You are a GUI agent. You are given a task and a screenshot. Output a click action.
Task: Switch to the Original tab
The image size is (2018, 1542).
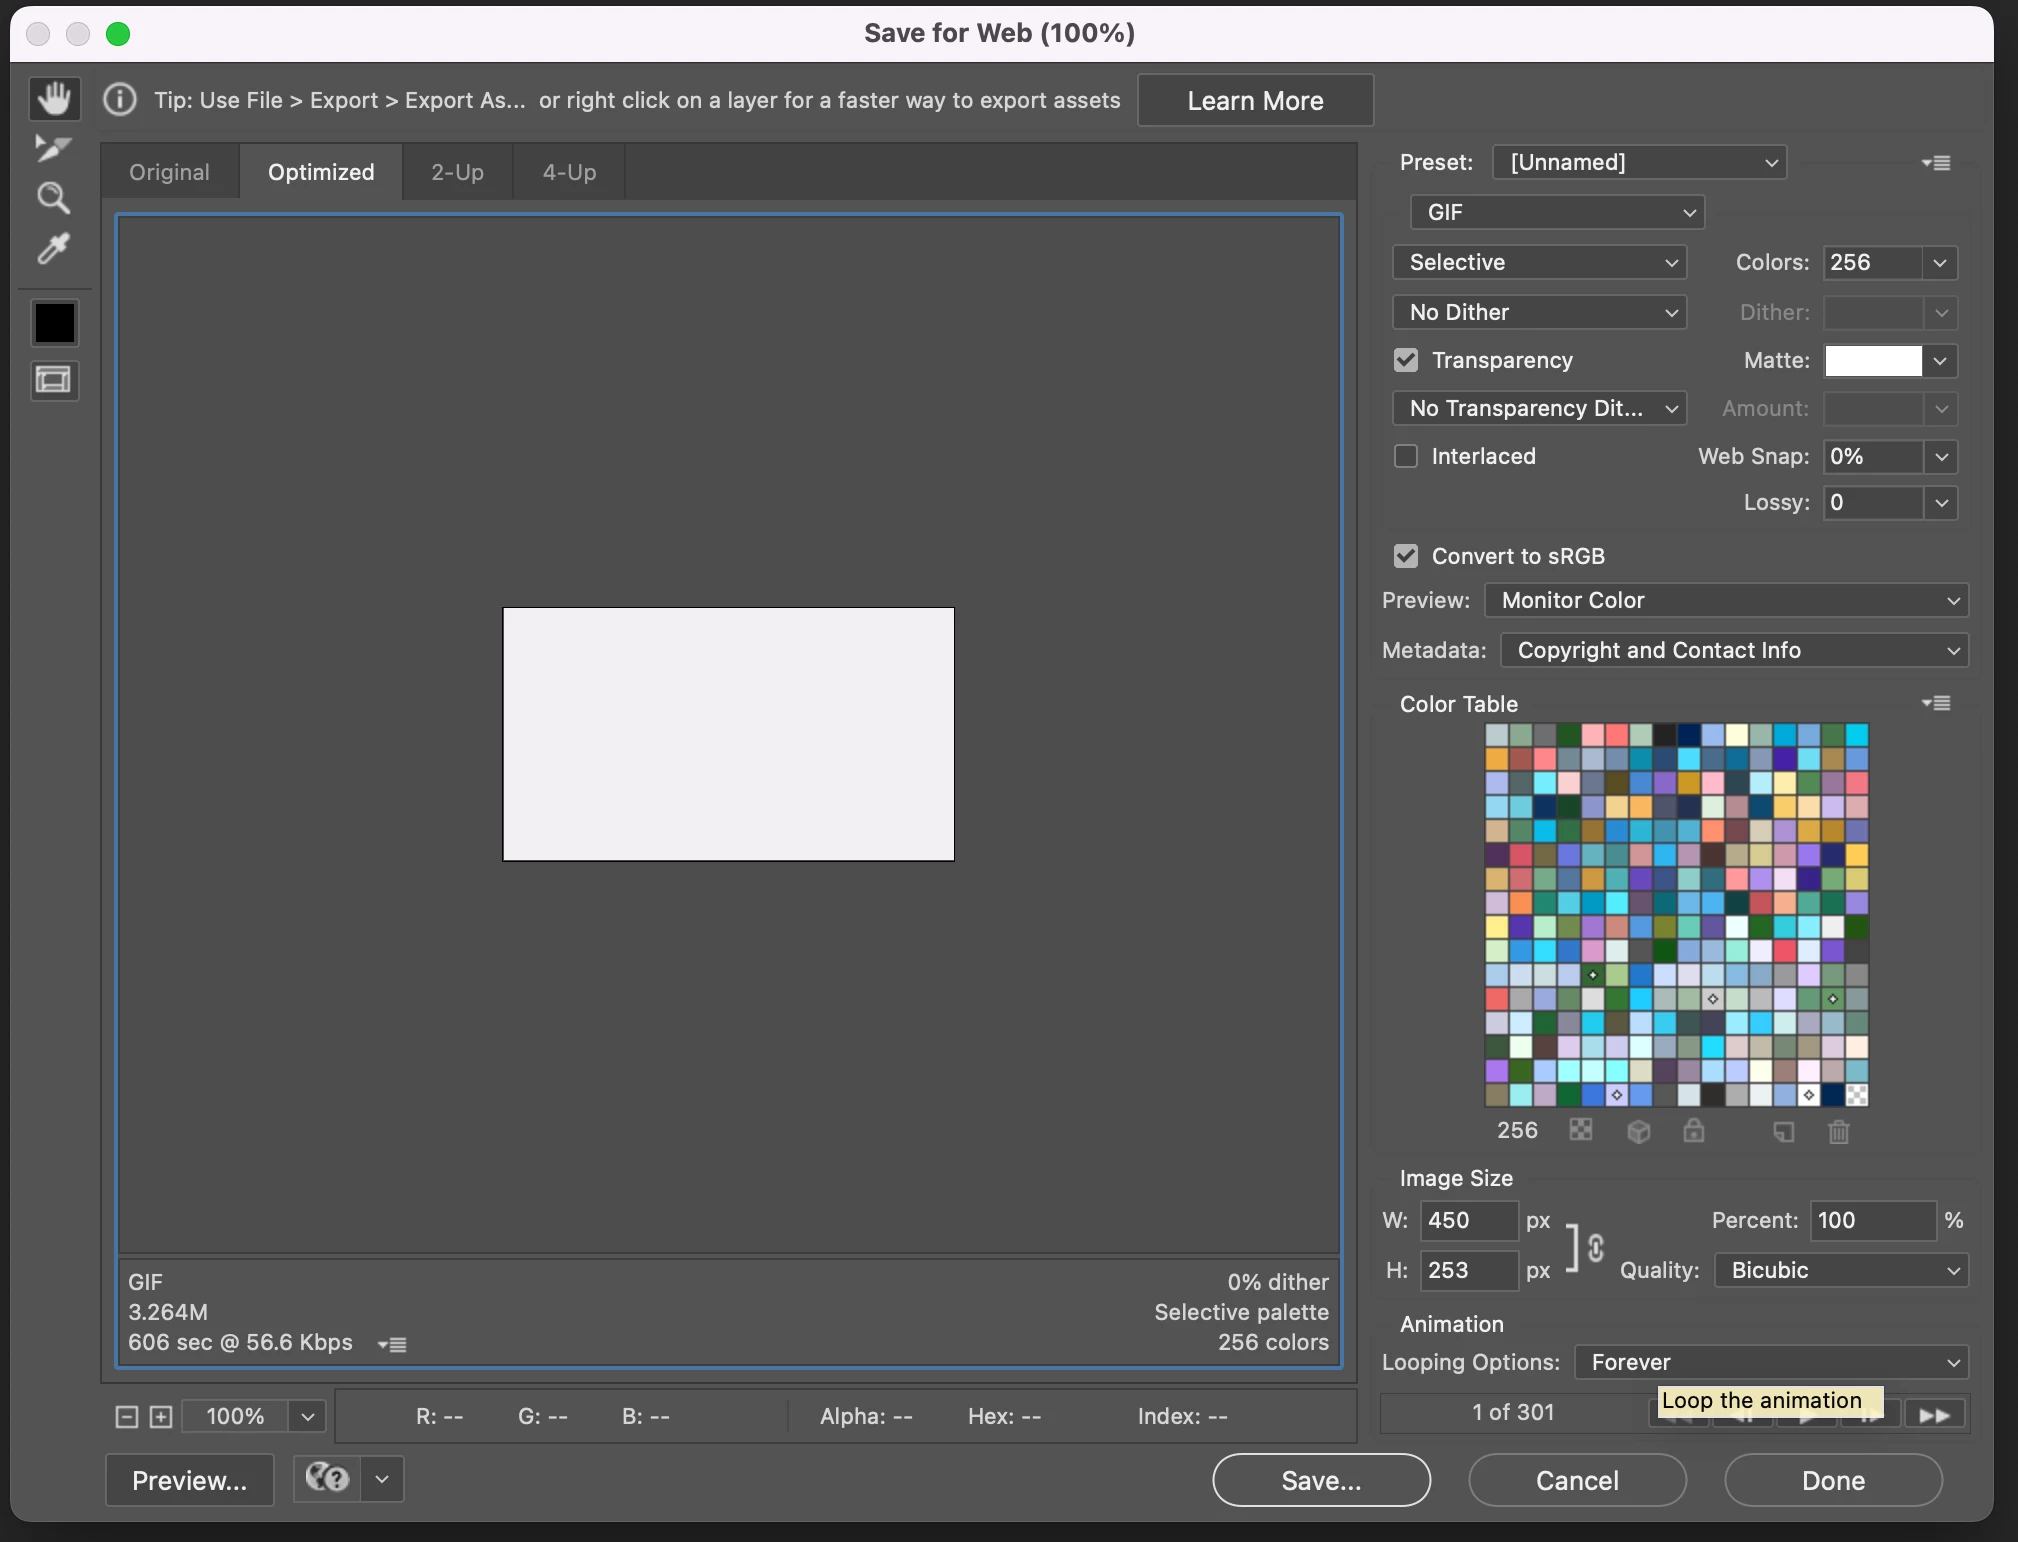tap(169, 172)
